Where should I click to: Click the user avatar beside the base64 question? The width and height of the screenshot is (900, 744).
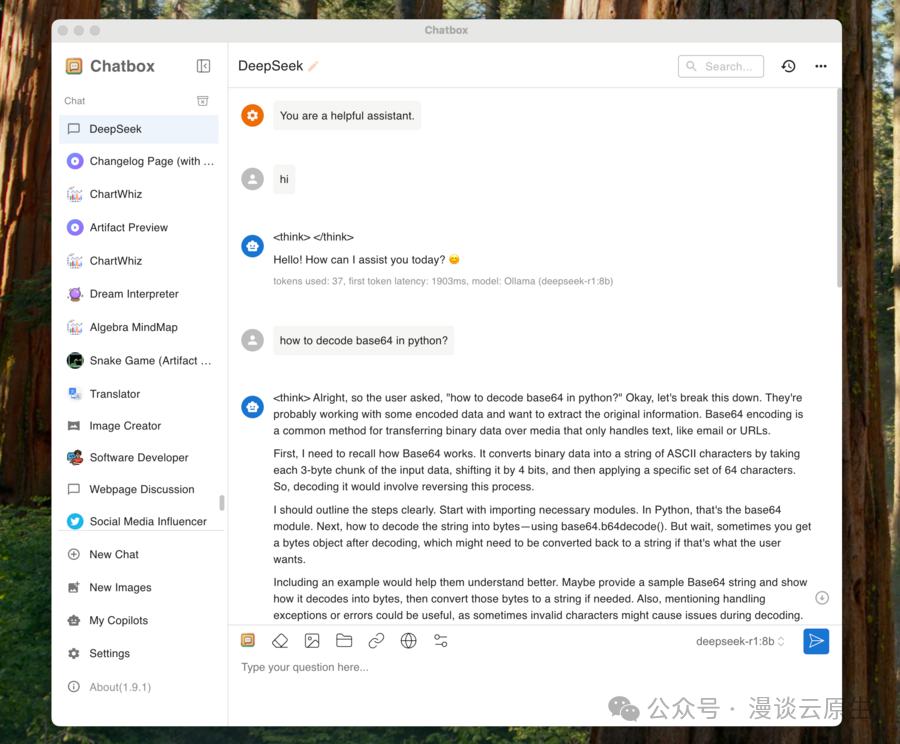252,340
